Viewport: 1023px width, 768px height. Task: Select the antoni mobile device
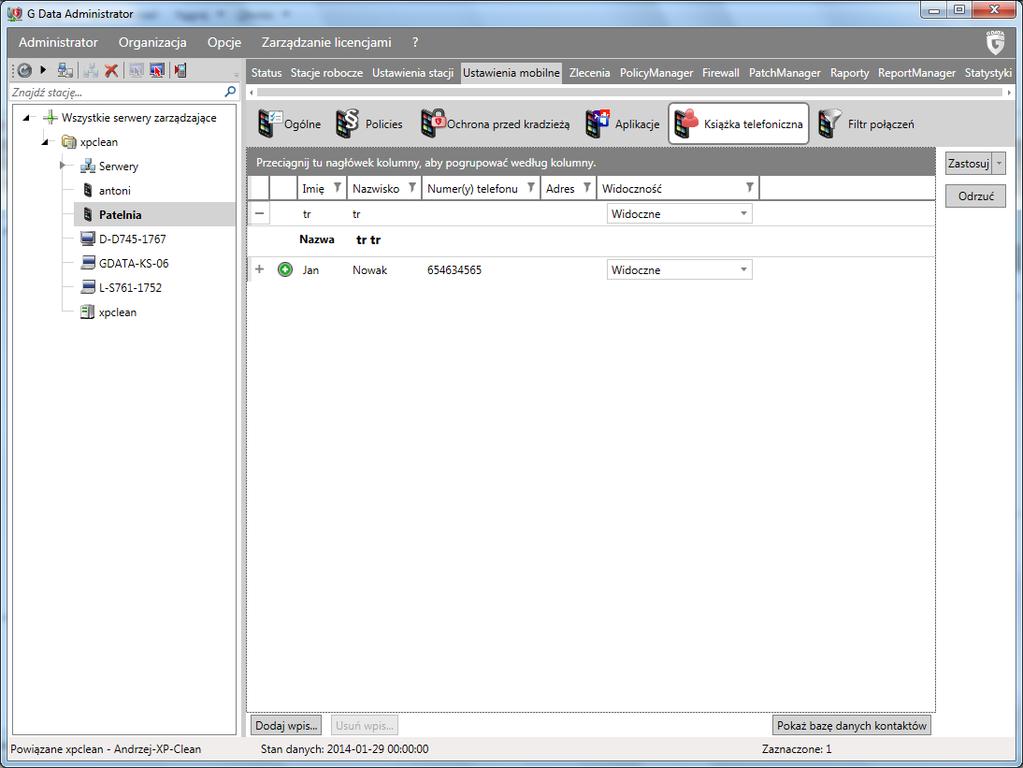(x=114, y=191)
